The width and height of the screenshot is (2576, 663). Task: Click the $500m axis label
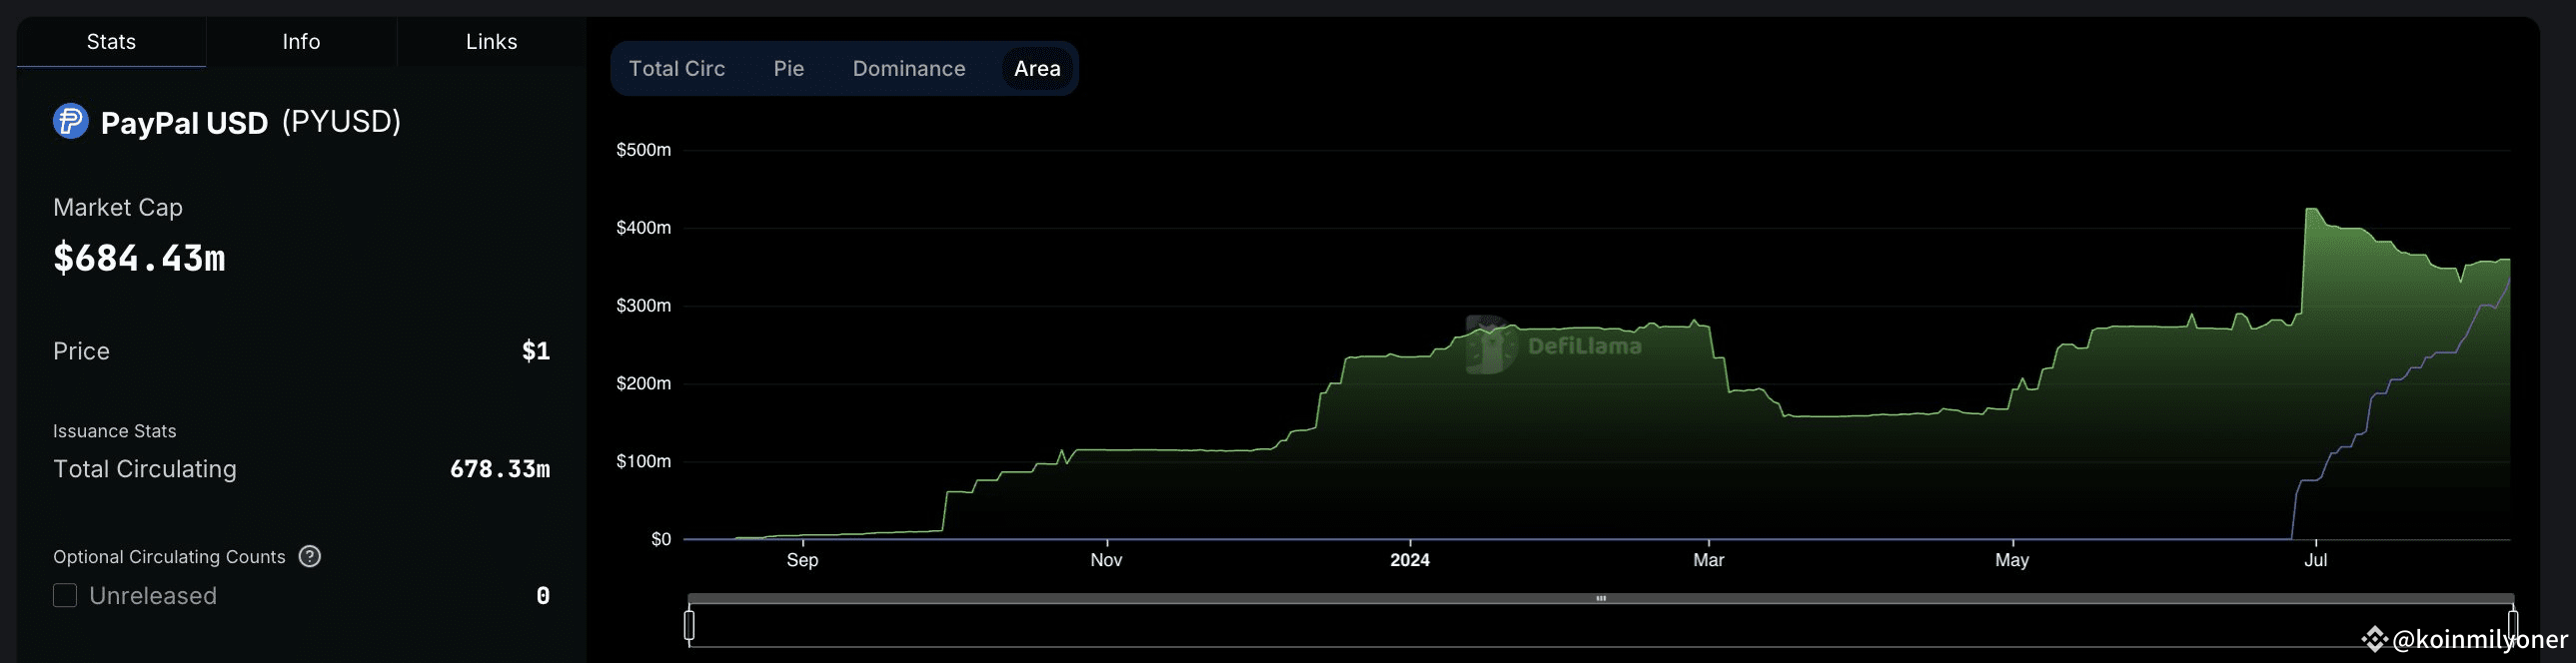pos(643,150)
